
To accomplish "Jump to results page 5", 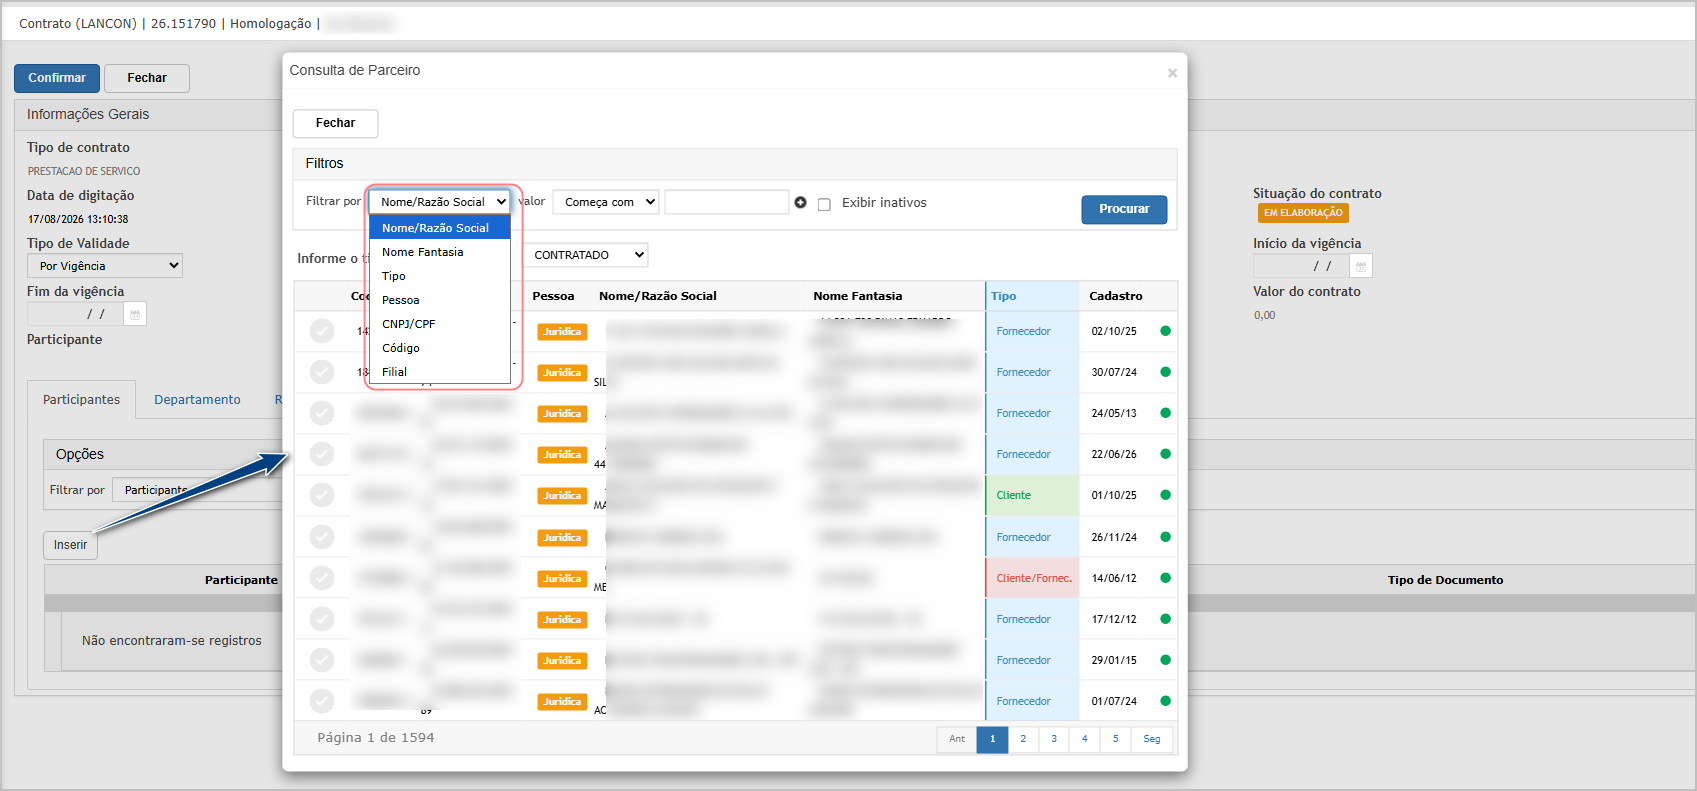I will click(1115, 739).
